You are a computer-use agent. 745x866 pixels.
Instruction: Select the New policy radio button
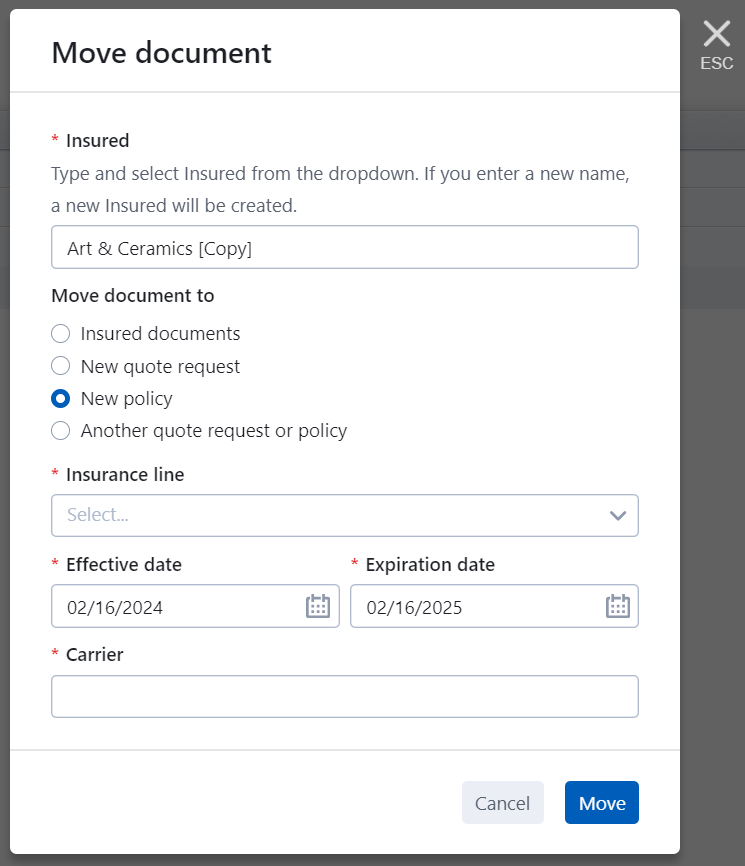tap(61, 399)
